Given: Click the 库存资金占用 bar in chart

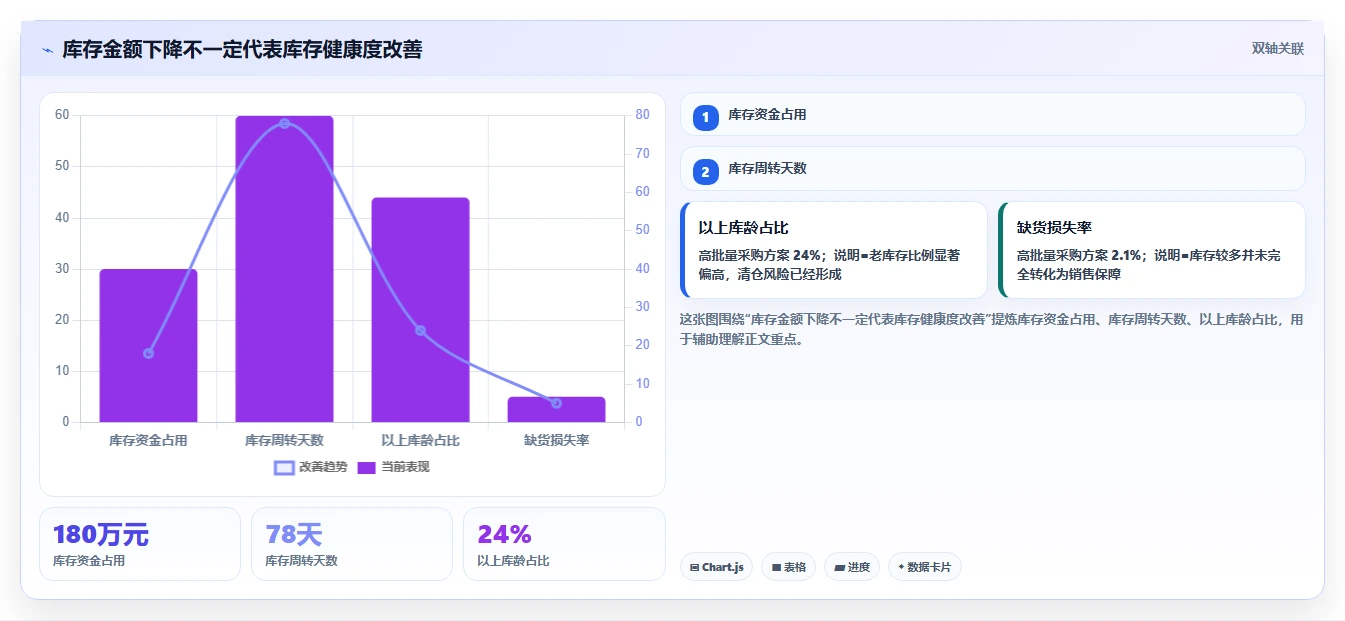Looking at the screenshot, I should (x=148, y=345).
